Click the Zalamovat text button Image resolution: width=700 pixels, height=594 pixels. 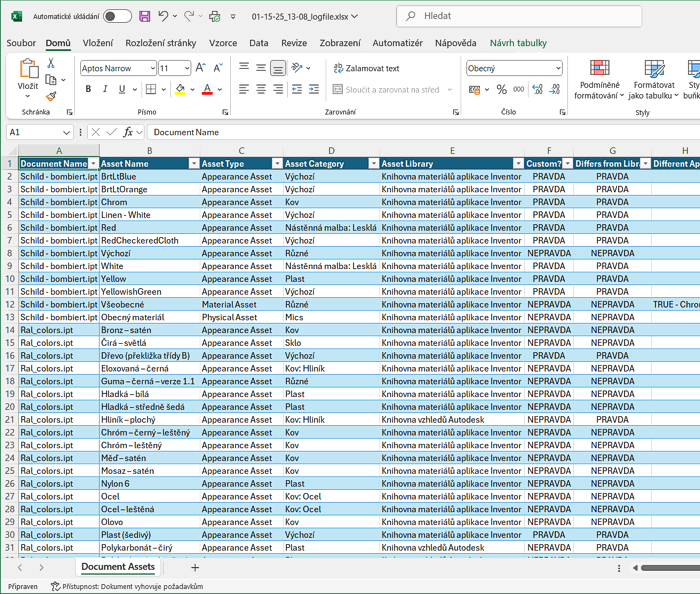(x=366, y=68)
